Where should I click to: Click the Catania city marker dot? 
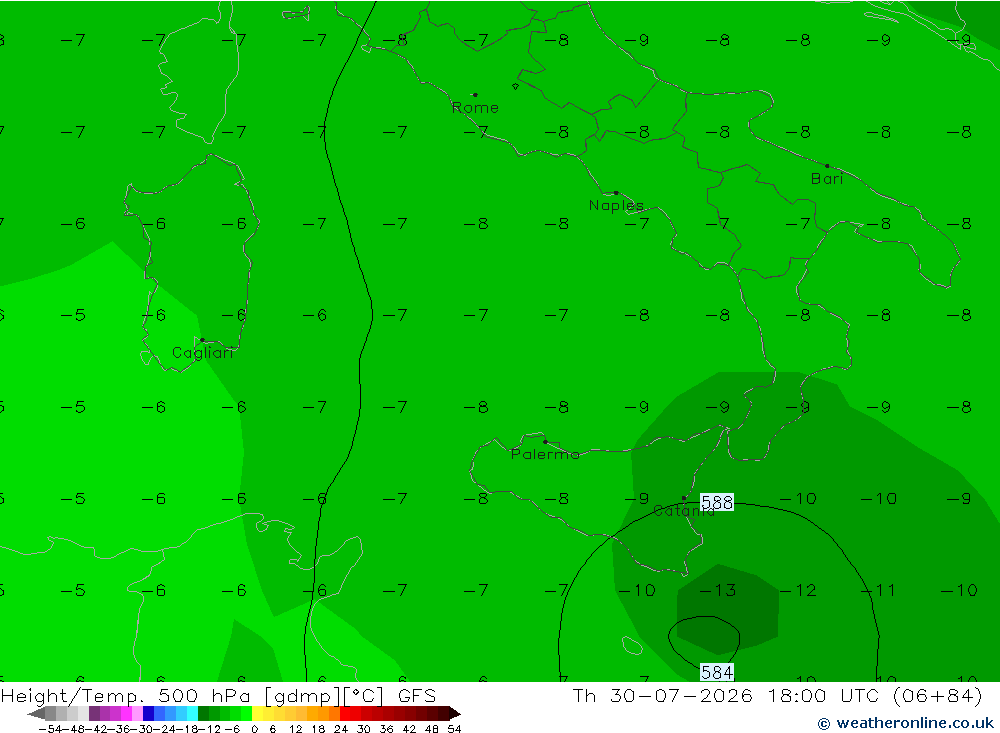coord(684,498)
